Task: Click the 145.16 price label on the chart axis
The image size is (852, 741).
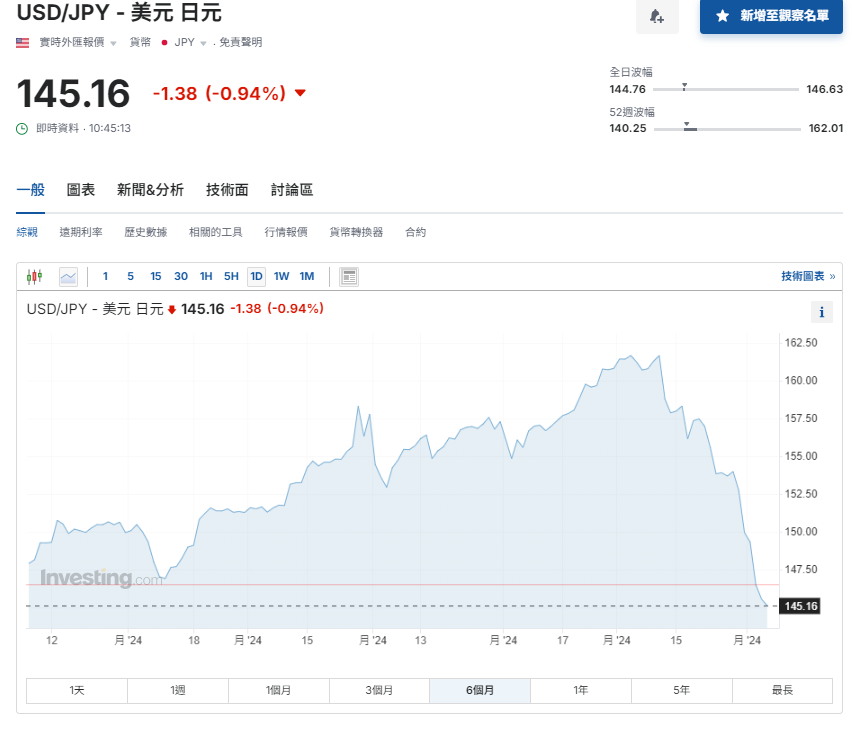Action: [799, 606]
